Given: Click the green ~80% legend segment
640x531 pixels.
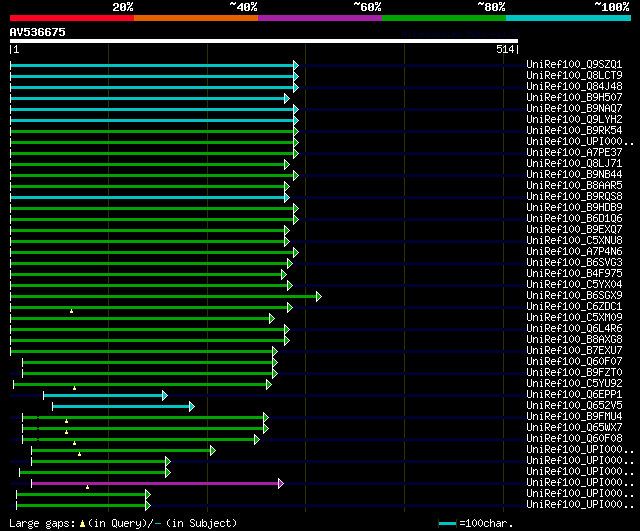Looking at the screenshot, I should point(444,18).
